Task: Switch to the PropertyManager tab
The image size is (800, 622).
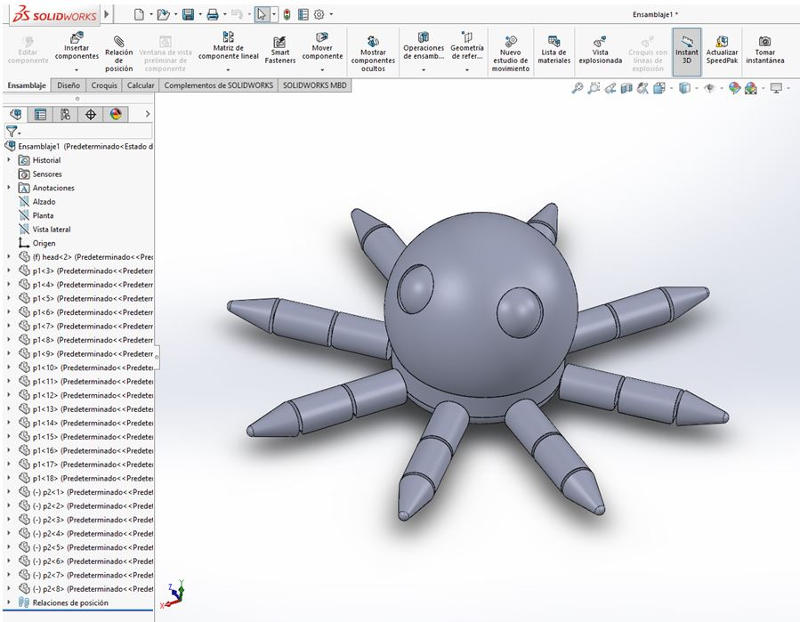Action: pyautogui.click(x=40, y=114)
